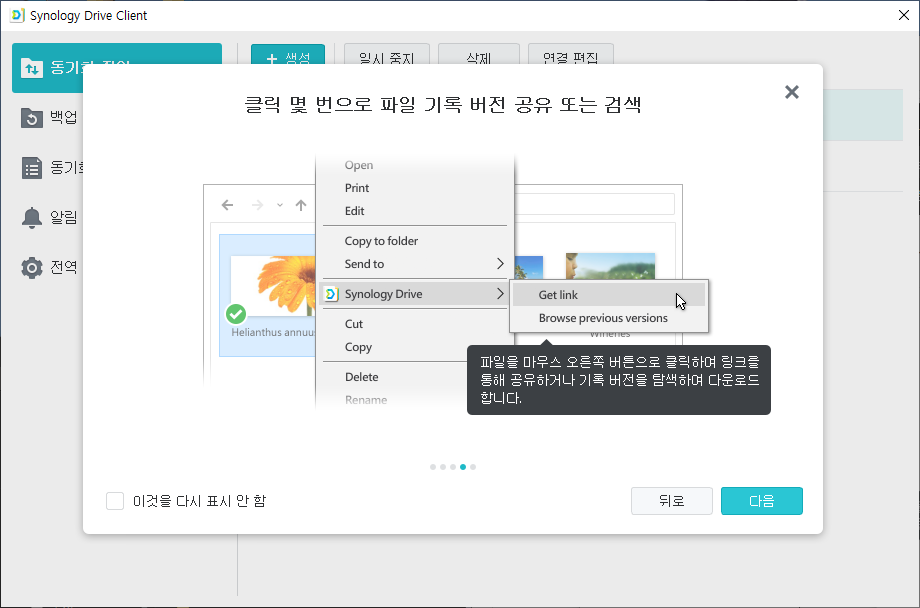Screen dimensions: 920x608
Task: Click the Synology Drive logo in context menu
Action: pos(332,294)
